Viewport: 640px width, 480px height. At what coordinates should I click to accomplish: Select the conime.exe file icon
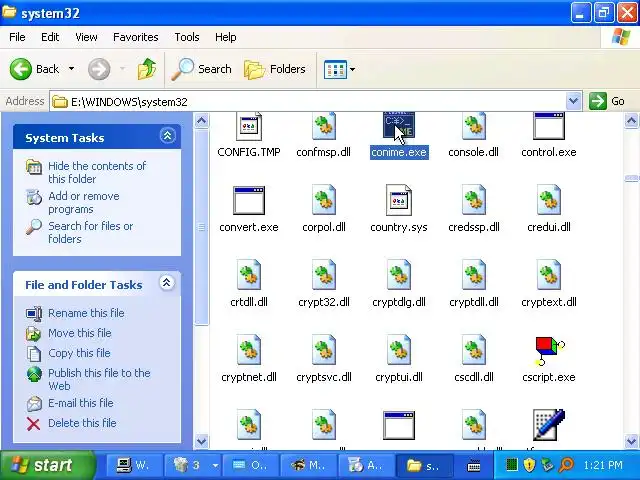(x=399, y=126)
